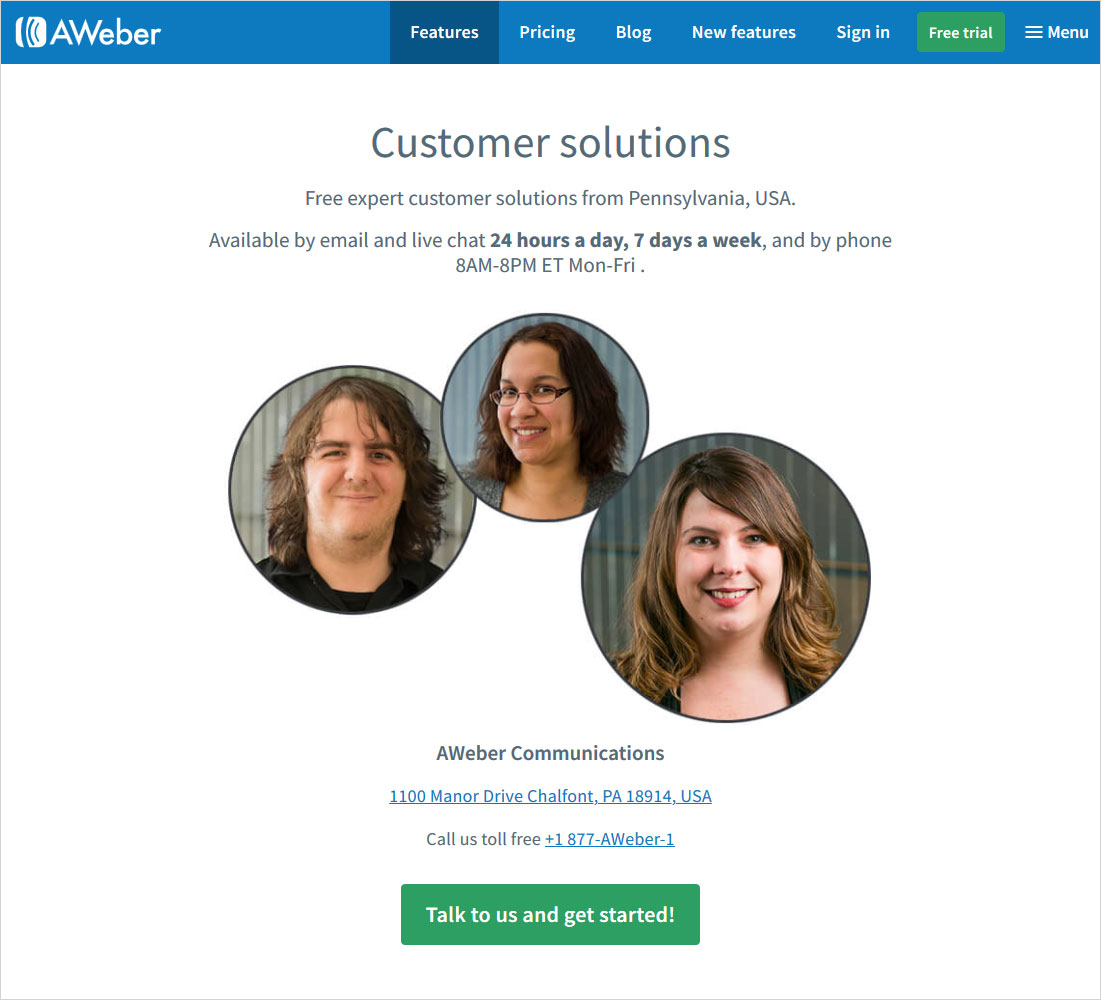This screenshot has height=1000, width=1101.
Task: Click the AWeber Communications bold text
Action: (x=550, y=753)
